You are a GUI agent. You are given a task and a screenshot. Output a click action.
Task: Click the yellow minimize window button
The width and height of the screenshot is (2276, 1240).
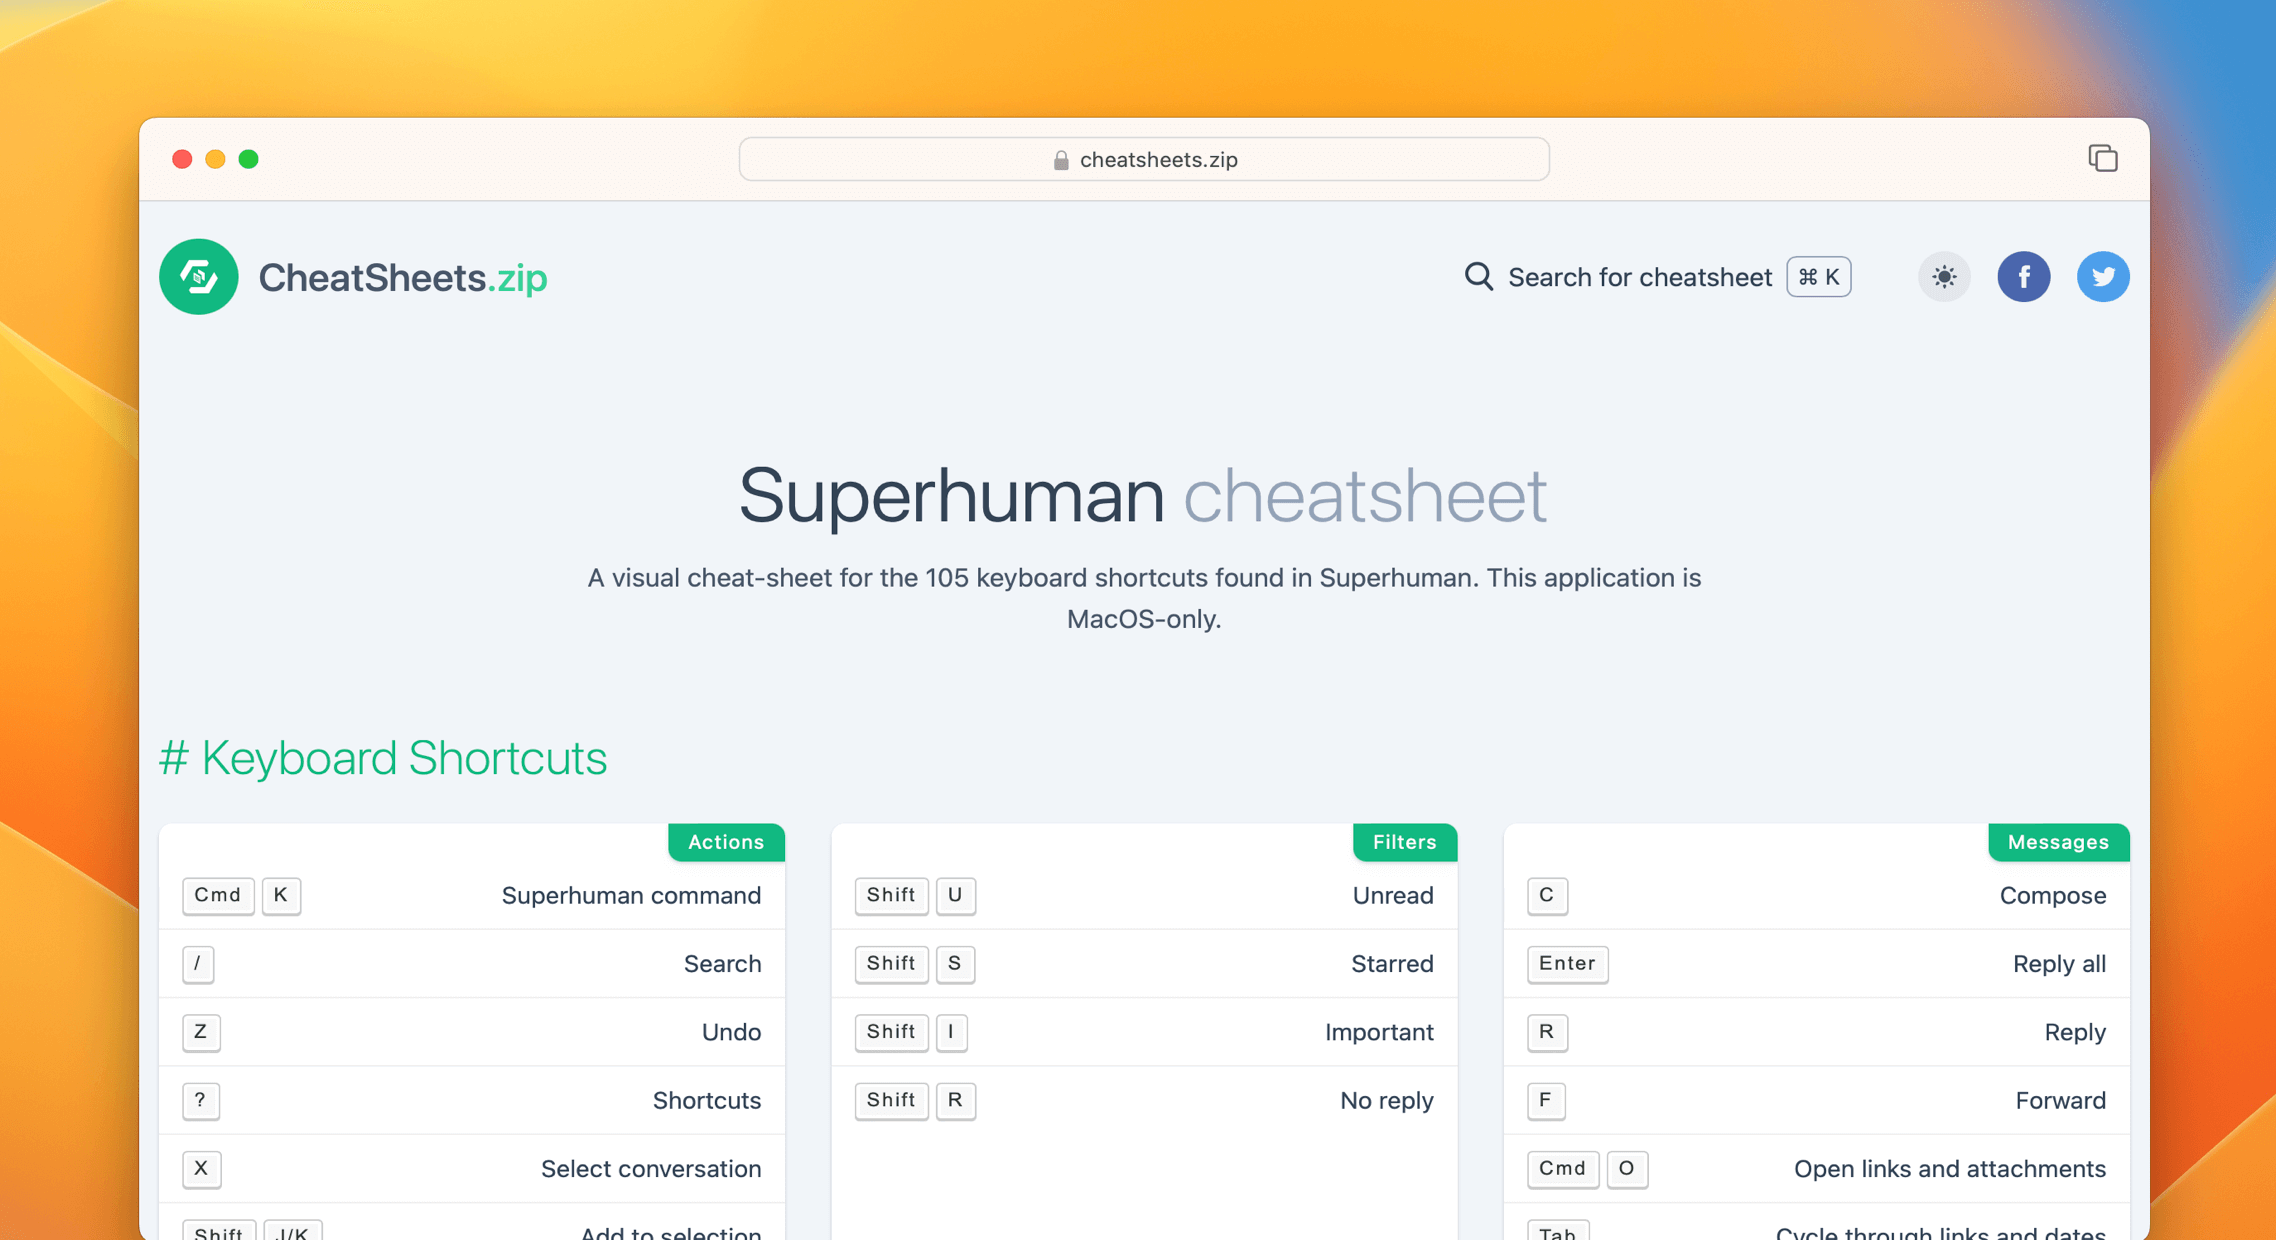pyautogui.click(x=215, y=159)
